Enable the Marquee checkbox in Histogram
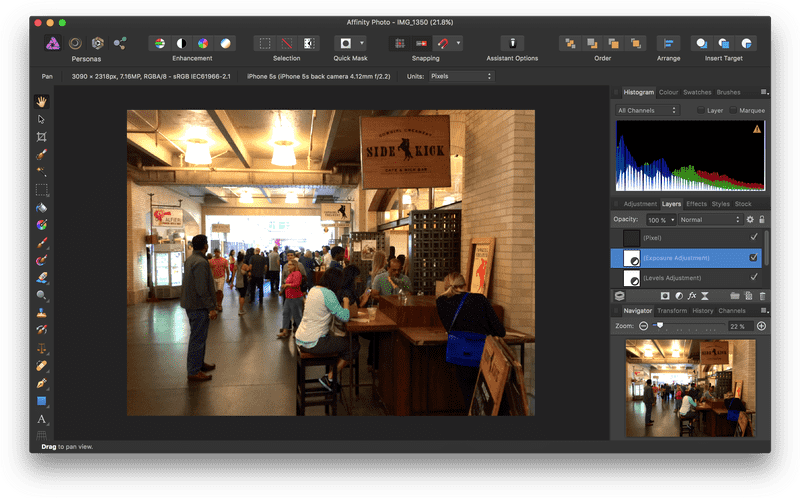 pyautogui.click(x=732, y=110)
